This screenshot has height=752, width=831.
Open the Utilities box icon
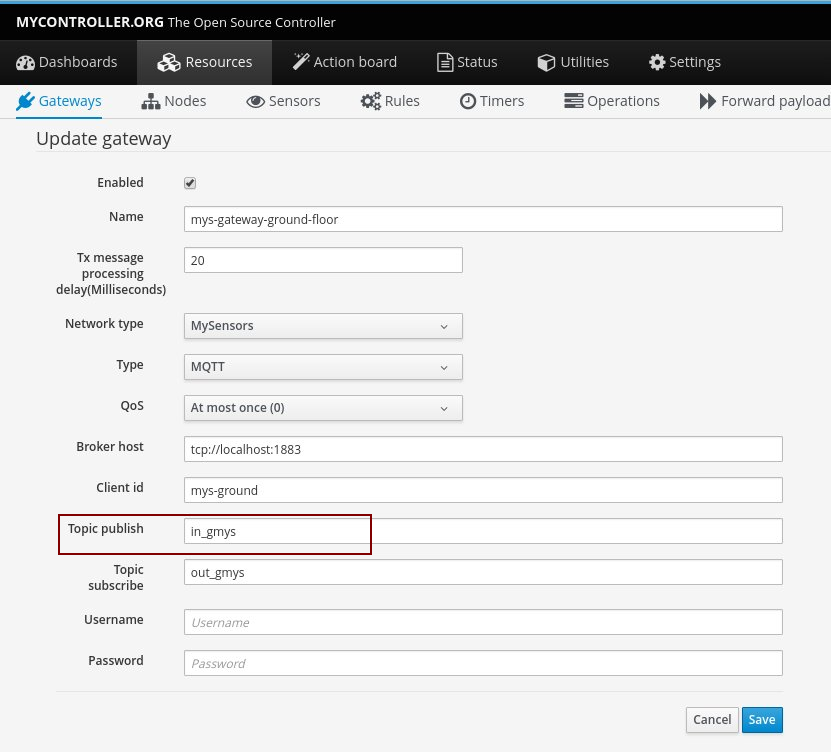point(546,62)
